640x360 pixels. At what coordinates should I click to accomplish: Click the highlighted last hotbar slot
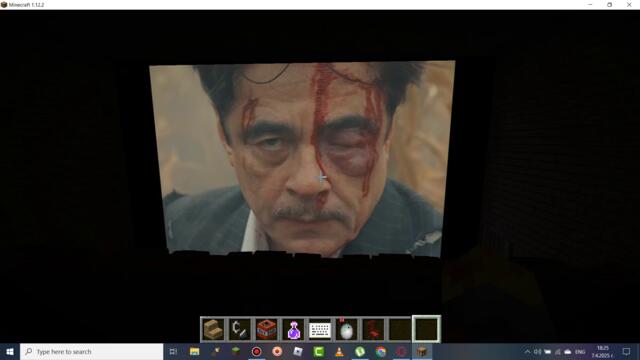pyautogui.click(x=427, y=329)
